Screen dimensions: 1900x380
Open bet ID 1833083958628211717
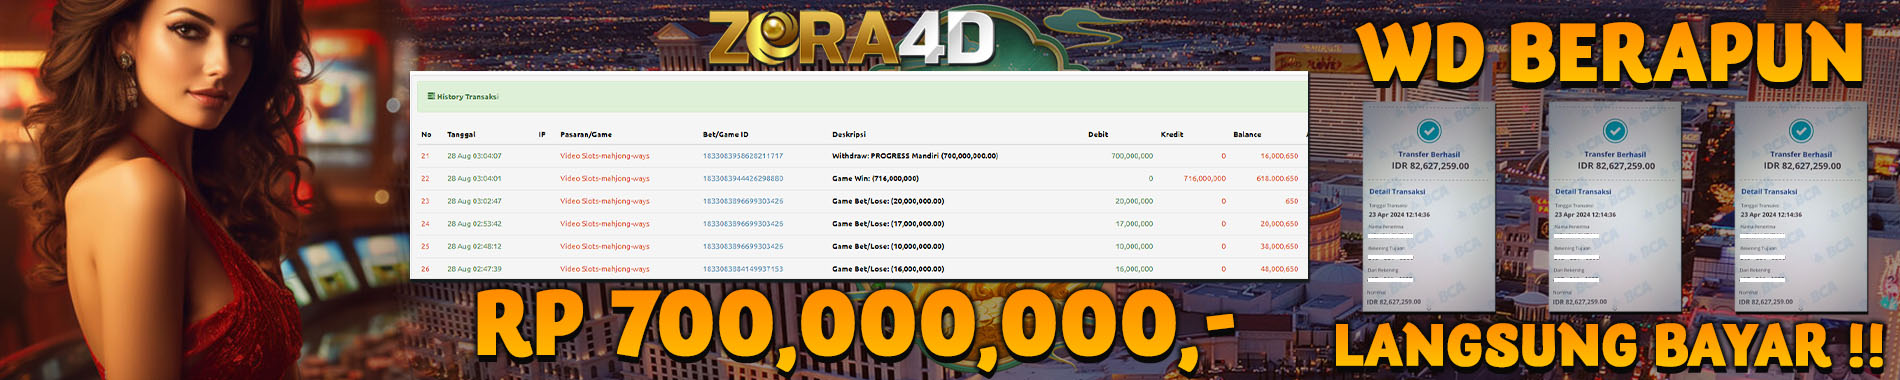click(743, 156)
